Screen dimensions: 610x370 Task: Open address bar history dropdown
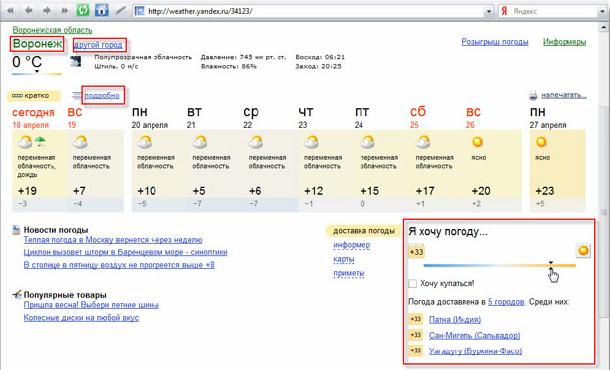tap(489, 12)
